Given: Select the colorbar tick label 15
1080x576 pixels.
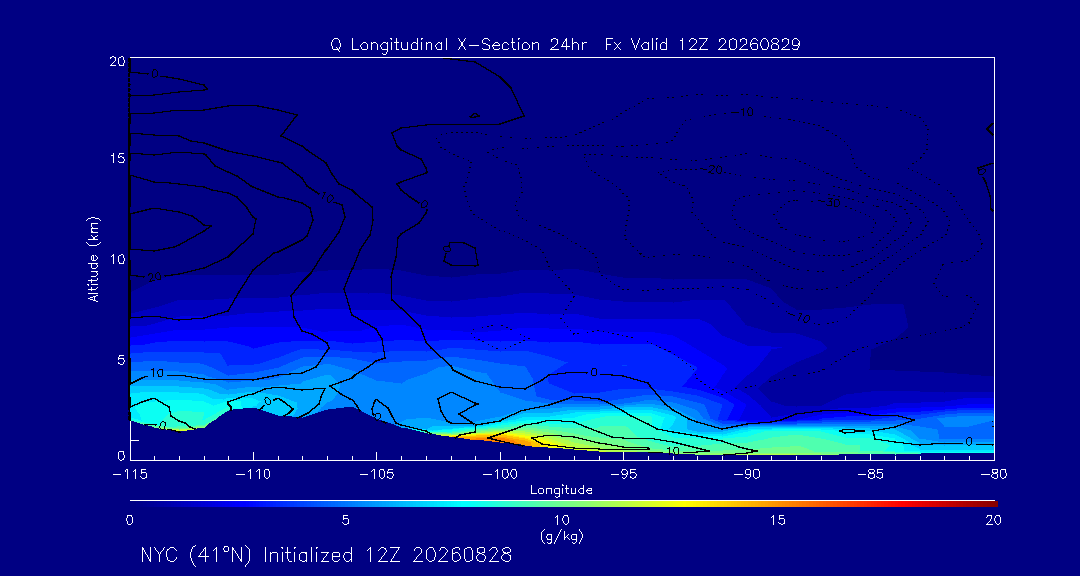Looking at the screenshot, I should (778, 520).
